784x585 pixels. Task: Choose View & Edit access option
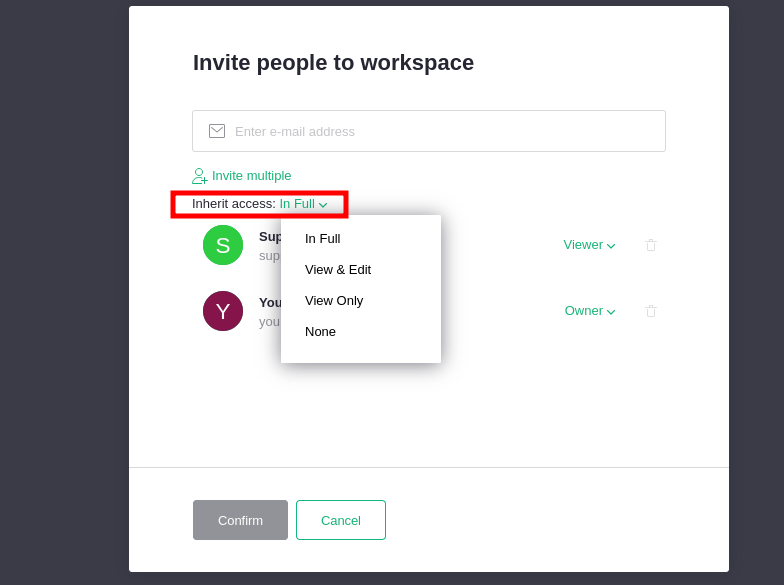pos(338,269)
